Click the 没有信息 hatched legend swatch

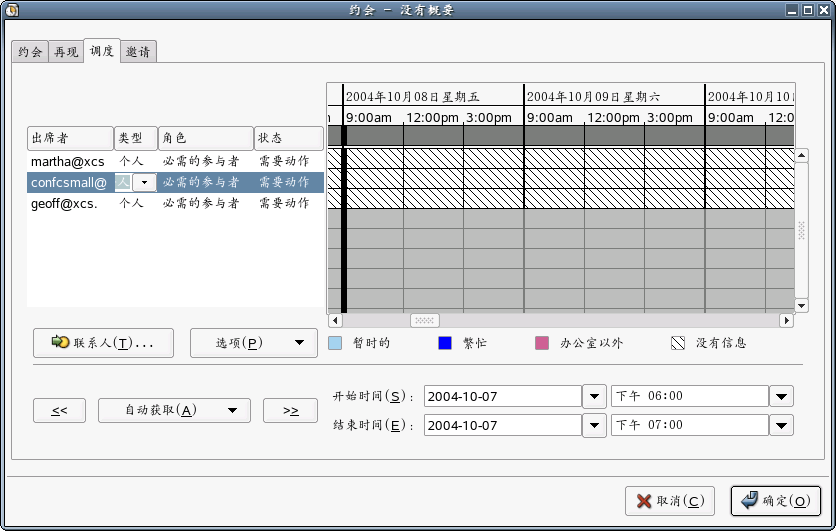[678, 343]
